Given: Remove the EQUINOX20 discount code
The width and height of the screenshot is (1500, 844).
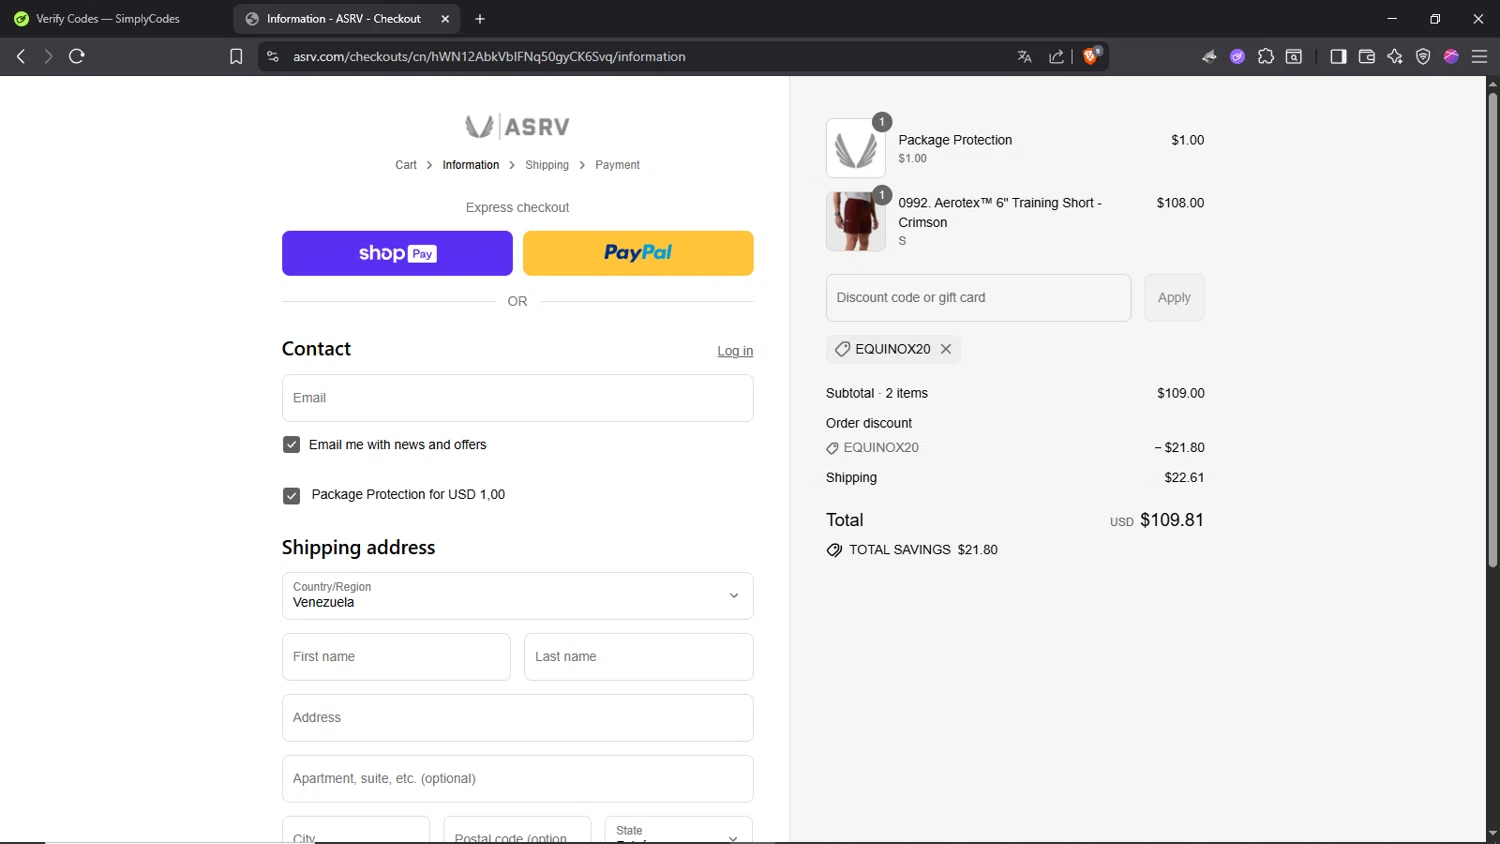Looking at the screenshot, I should [x=946, y=349].
